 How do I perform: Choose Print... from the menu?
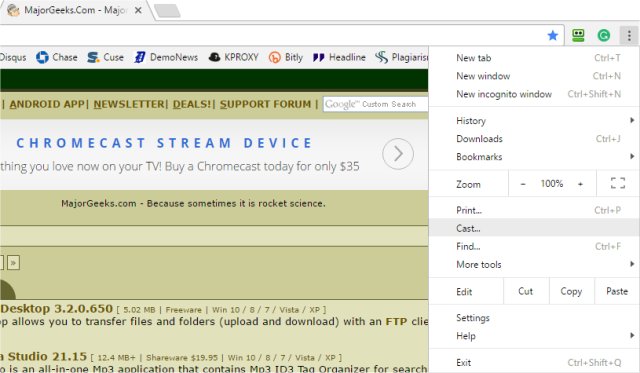(x=534, y=211)
